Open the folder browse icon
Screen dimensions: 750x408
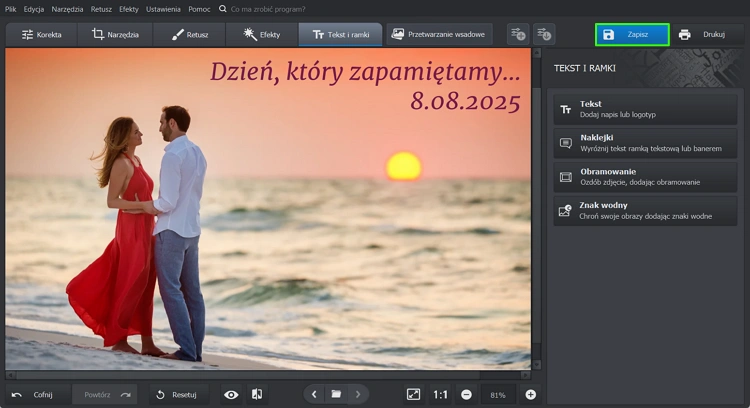[x=336, y=394]
